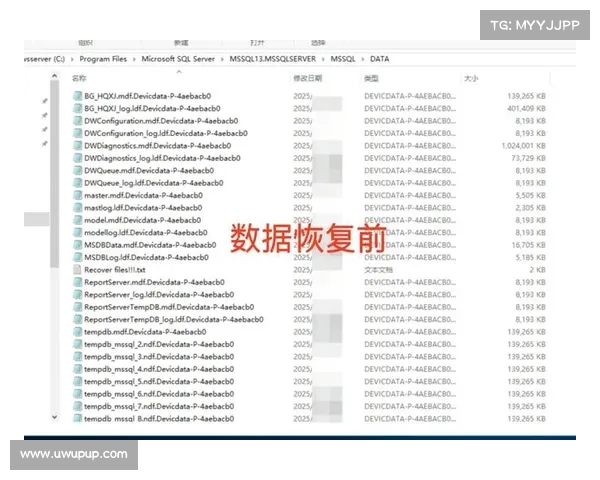Click icon of DWQueue.mdf file
The width and height of the screenshot is (600, 480).
point(78,170)
